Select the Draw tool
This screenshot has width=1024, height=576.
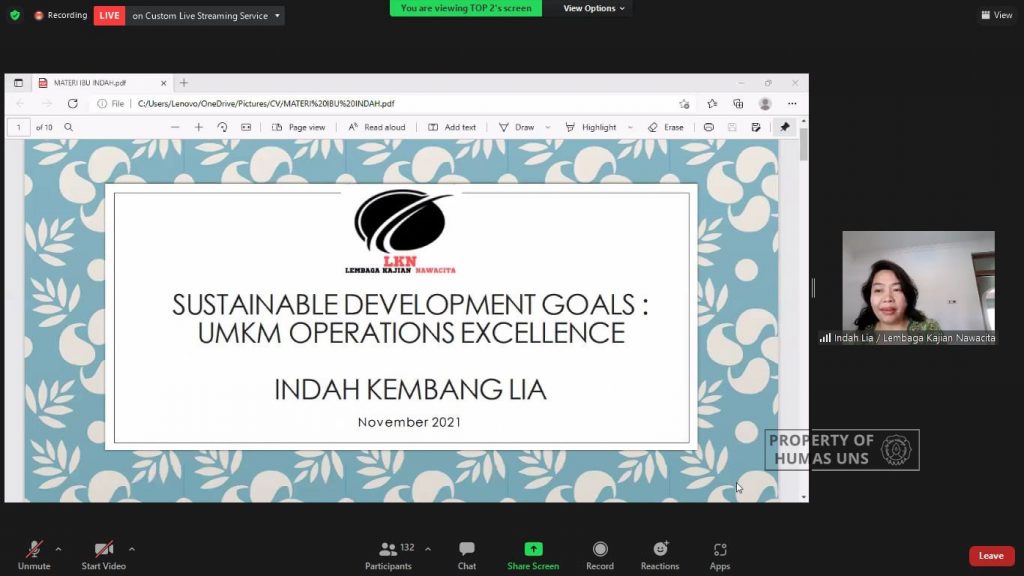(517, 127)
